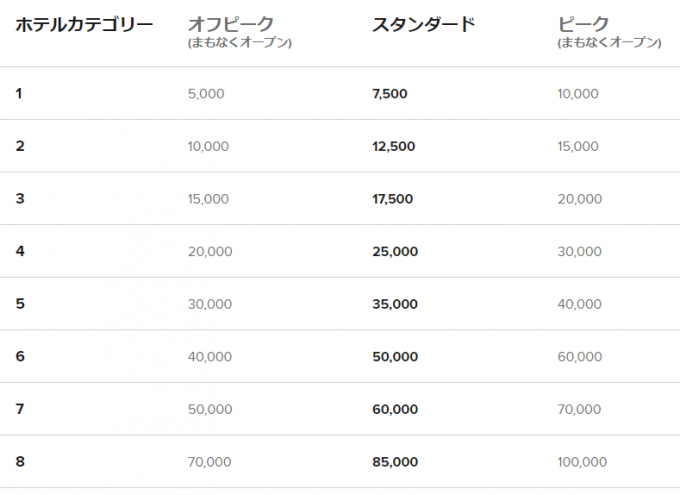
Task: Select category 4 off-peak value 20,000
Action: [210, 252]
